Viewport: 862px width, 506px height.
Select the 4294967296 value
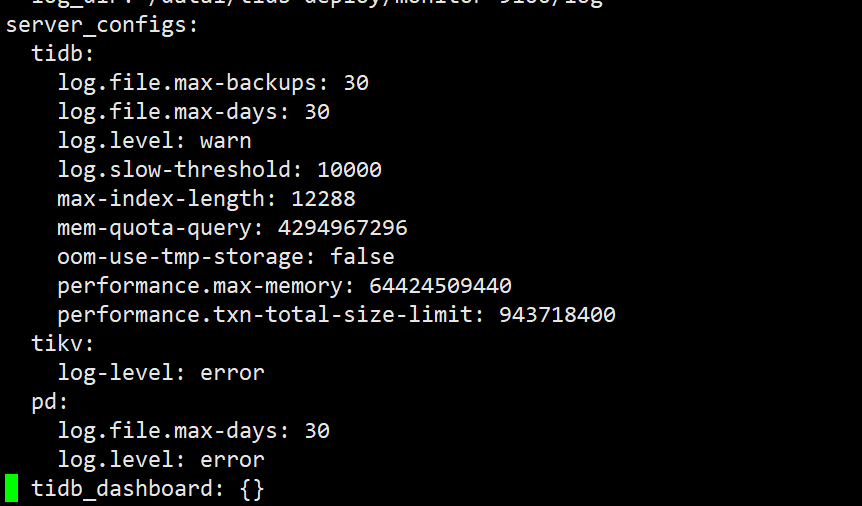coord(342,228)
